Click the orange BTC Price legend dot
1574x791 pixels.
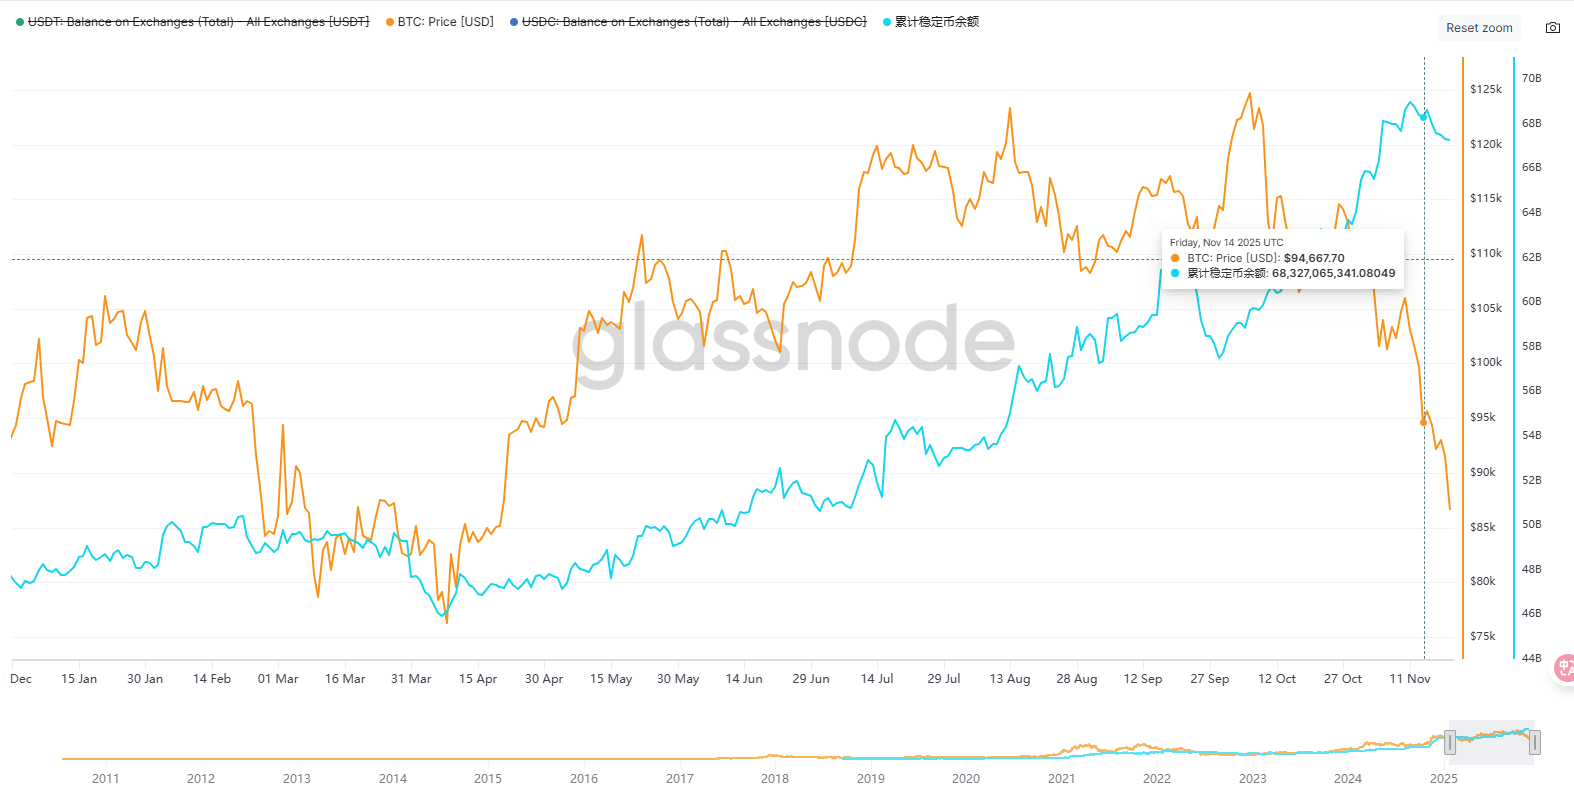pyautogui.click(x=389, y=22)
